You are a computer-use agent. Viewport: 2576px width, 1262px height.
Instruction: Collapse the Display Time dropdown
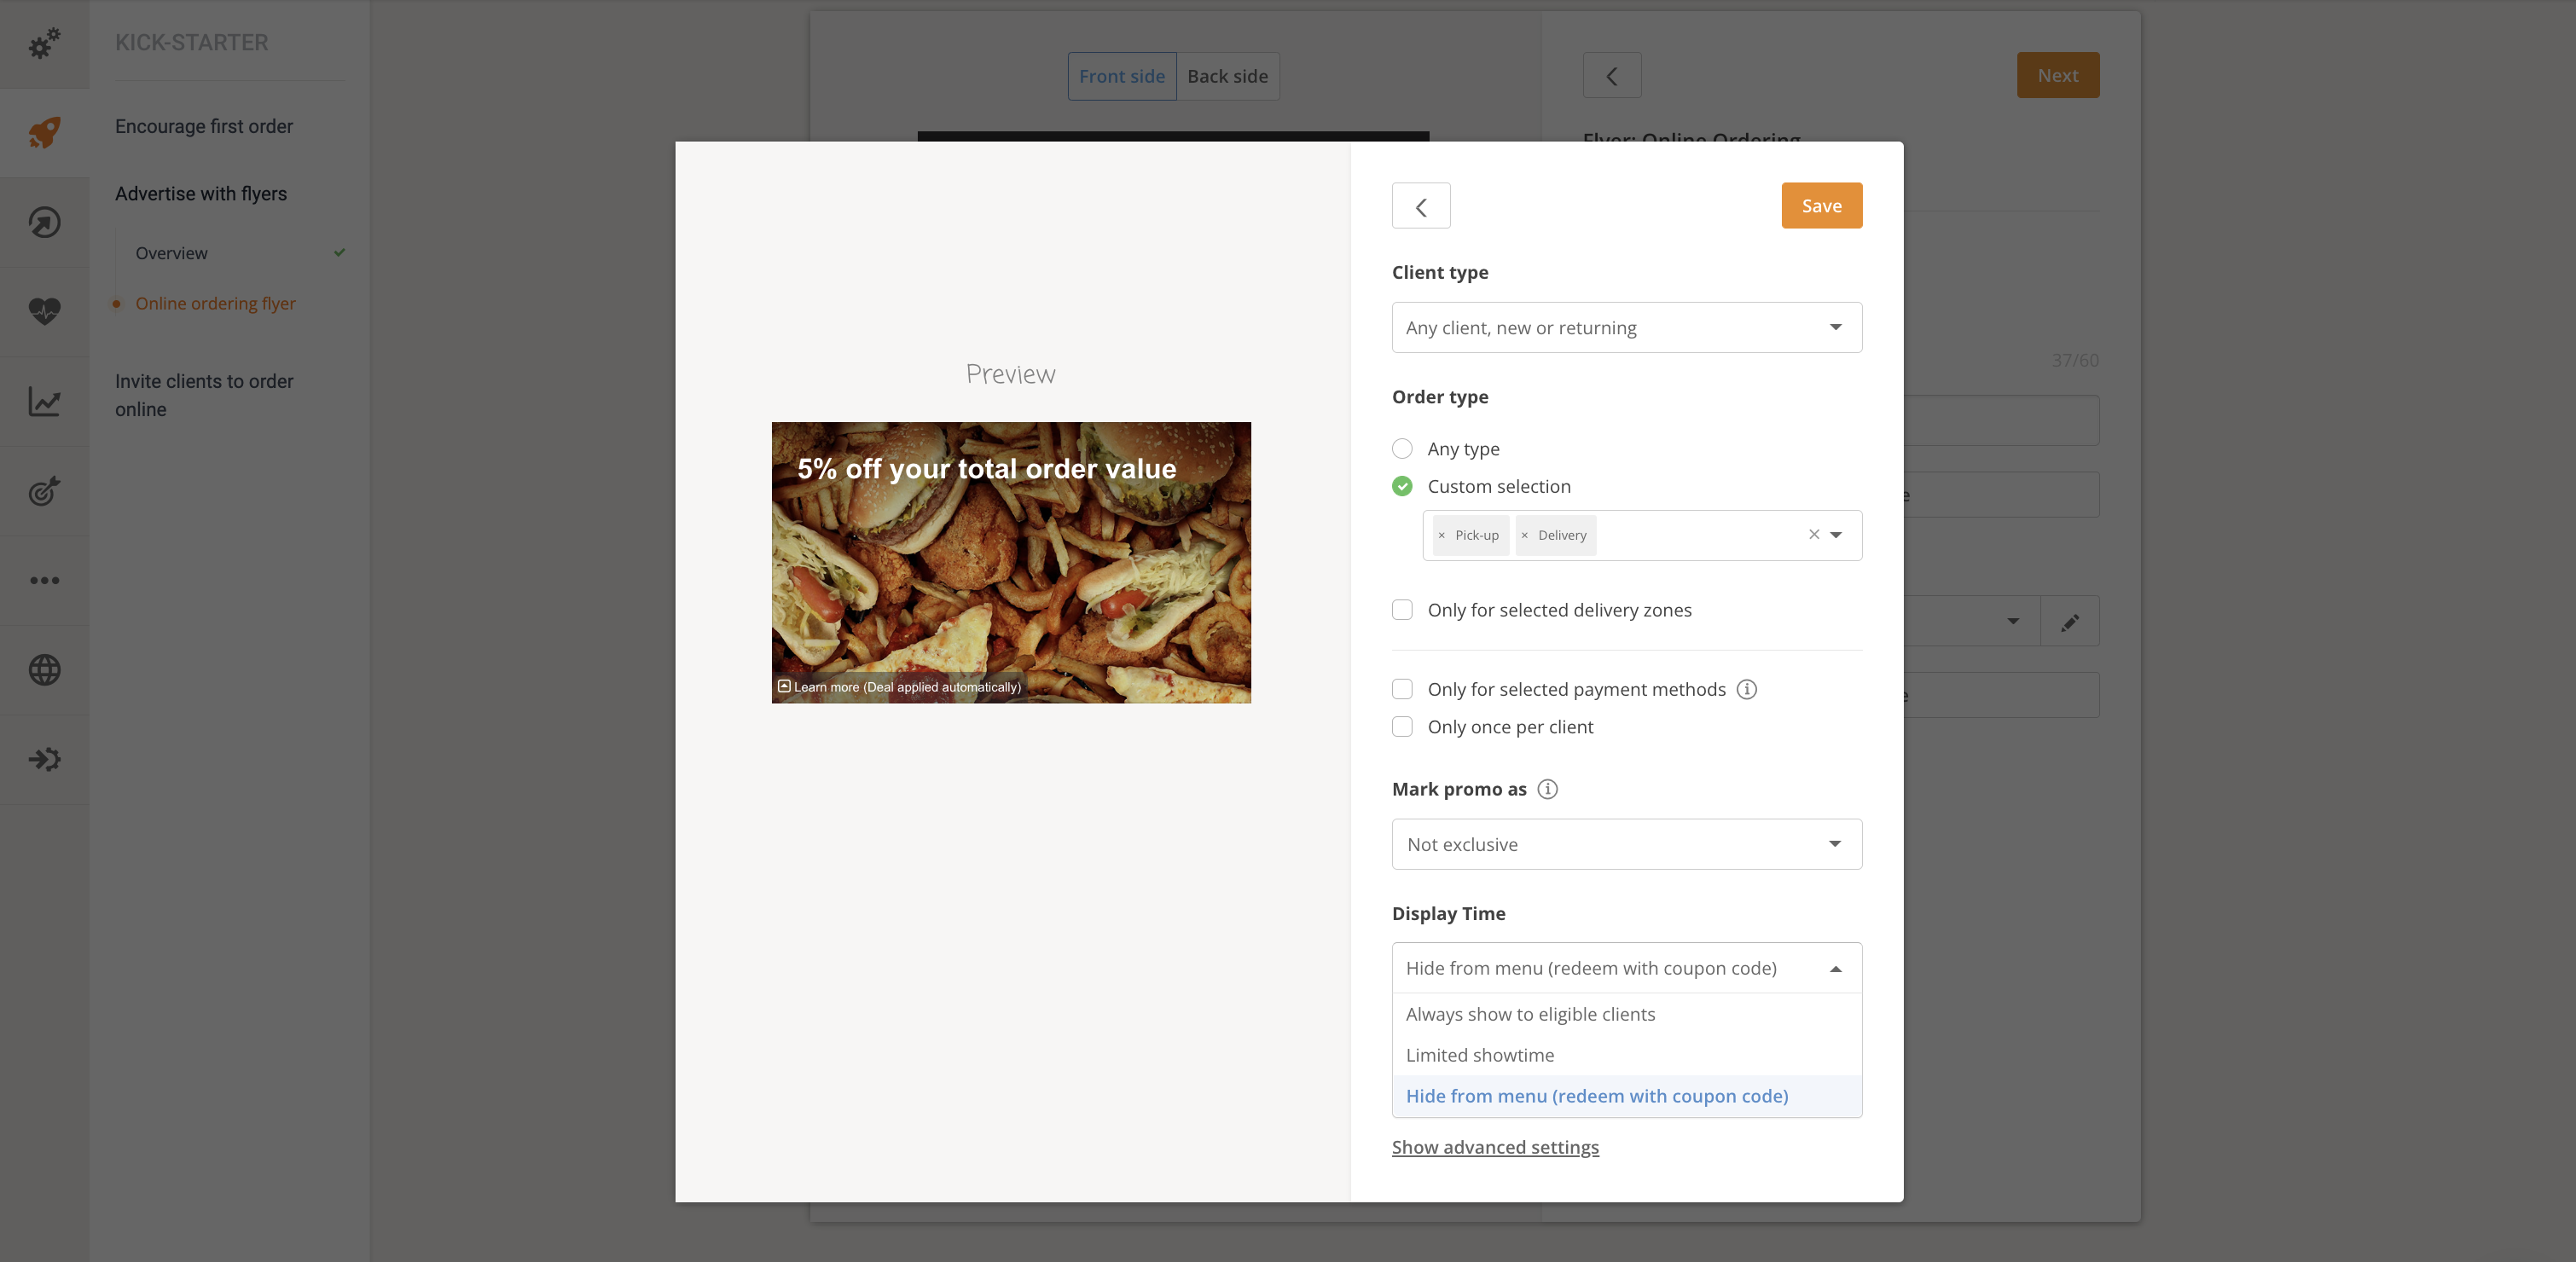[1626, 968]
